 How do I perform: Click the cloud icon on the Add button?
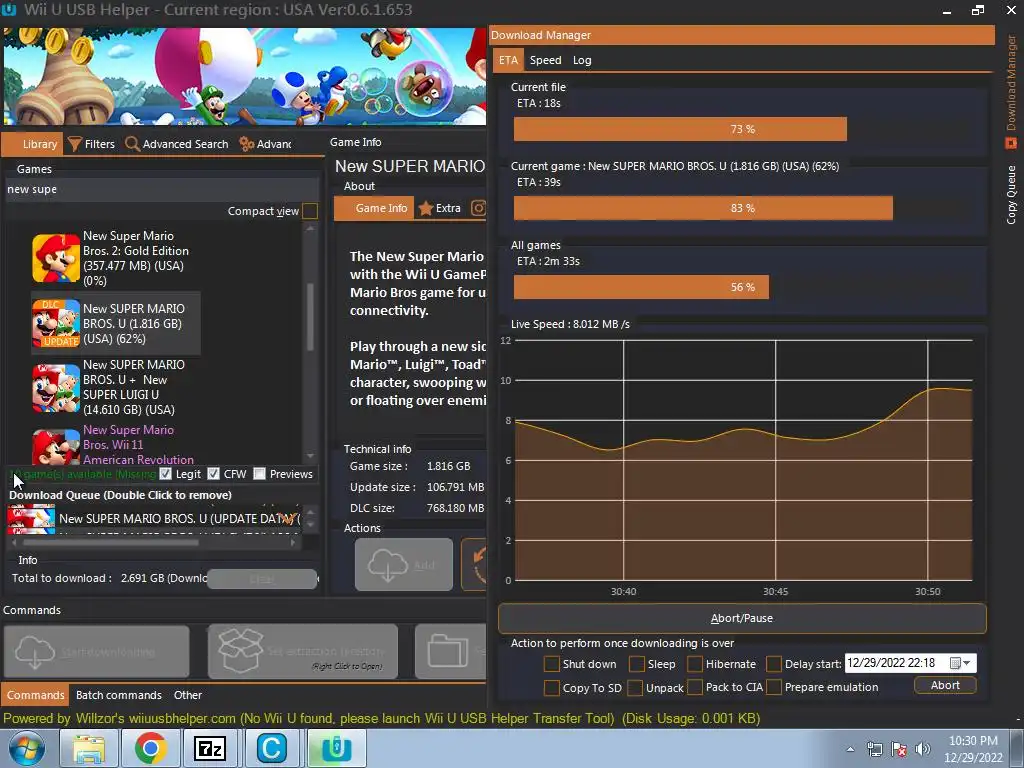tap(388, 564)
